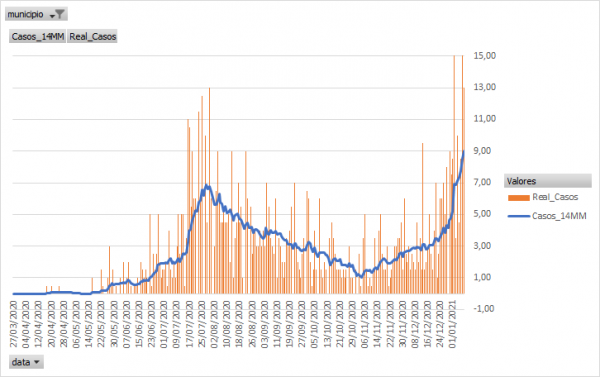Click the 29/10/2020 date axis label

(352, 324)
